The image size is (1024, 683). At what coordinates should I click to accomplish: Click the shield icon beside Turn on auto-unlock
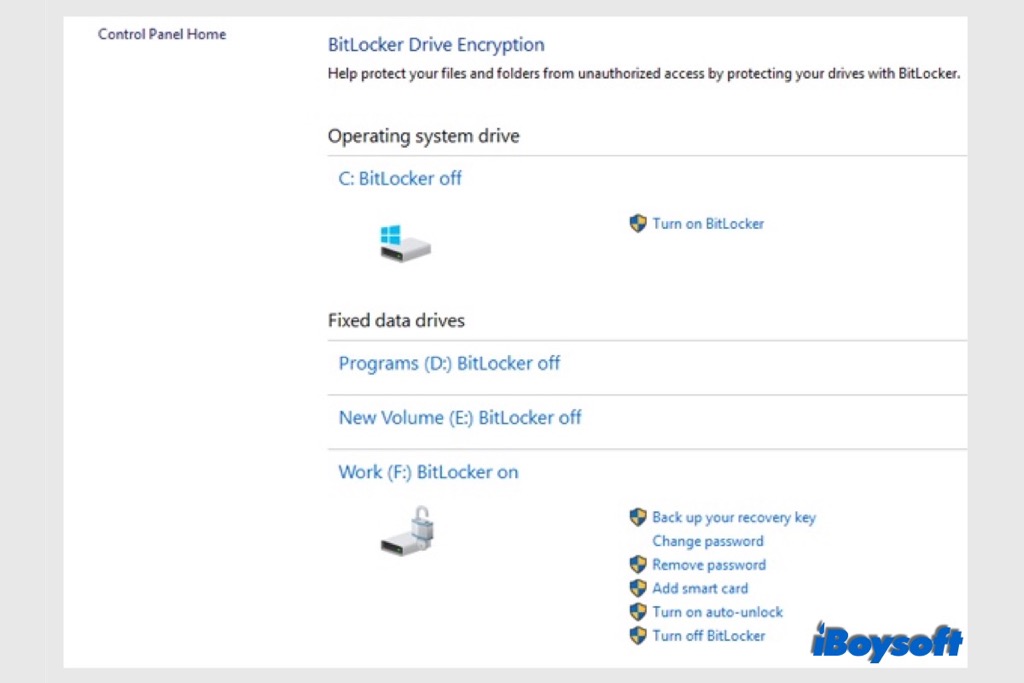638,612
